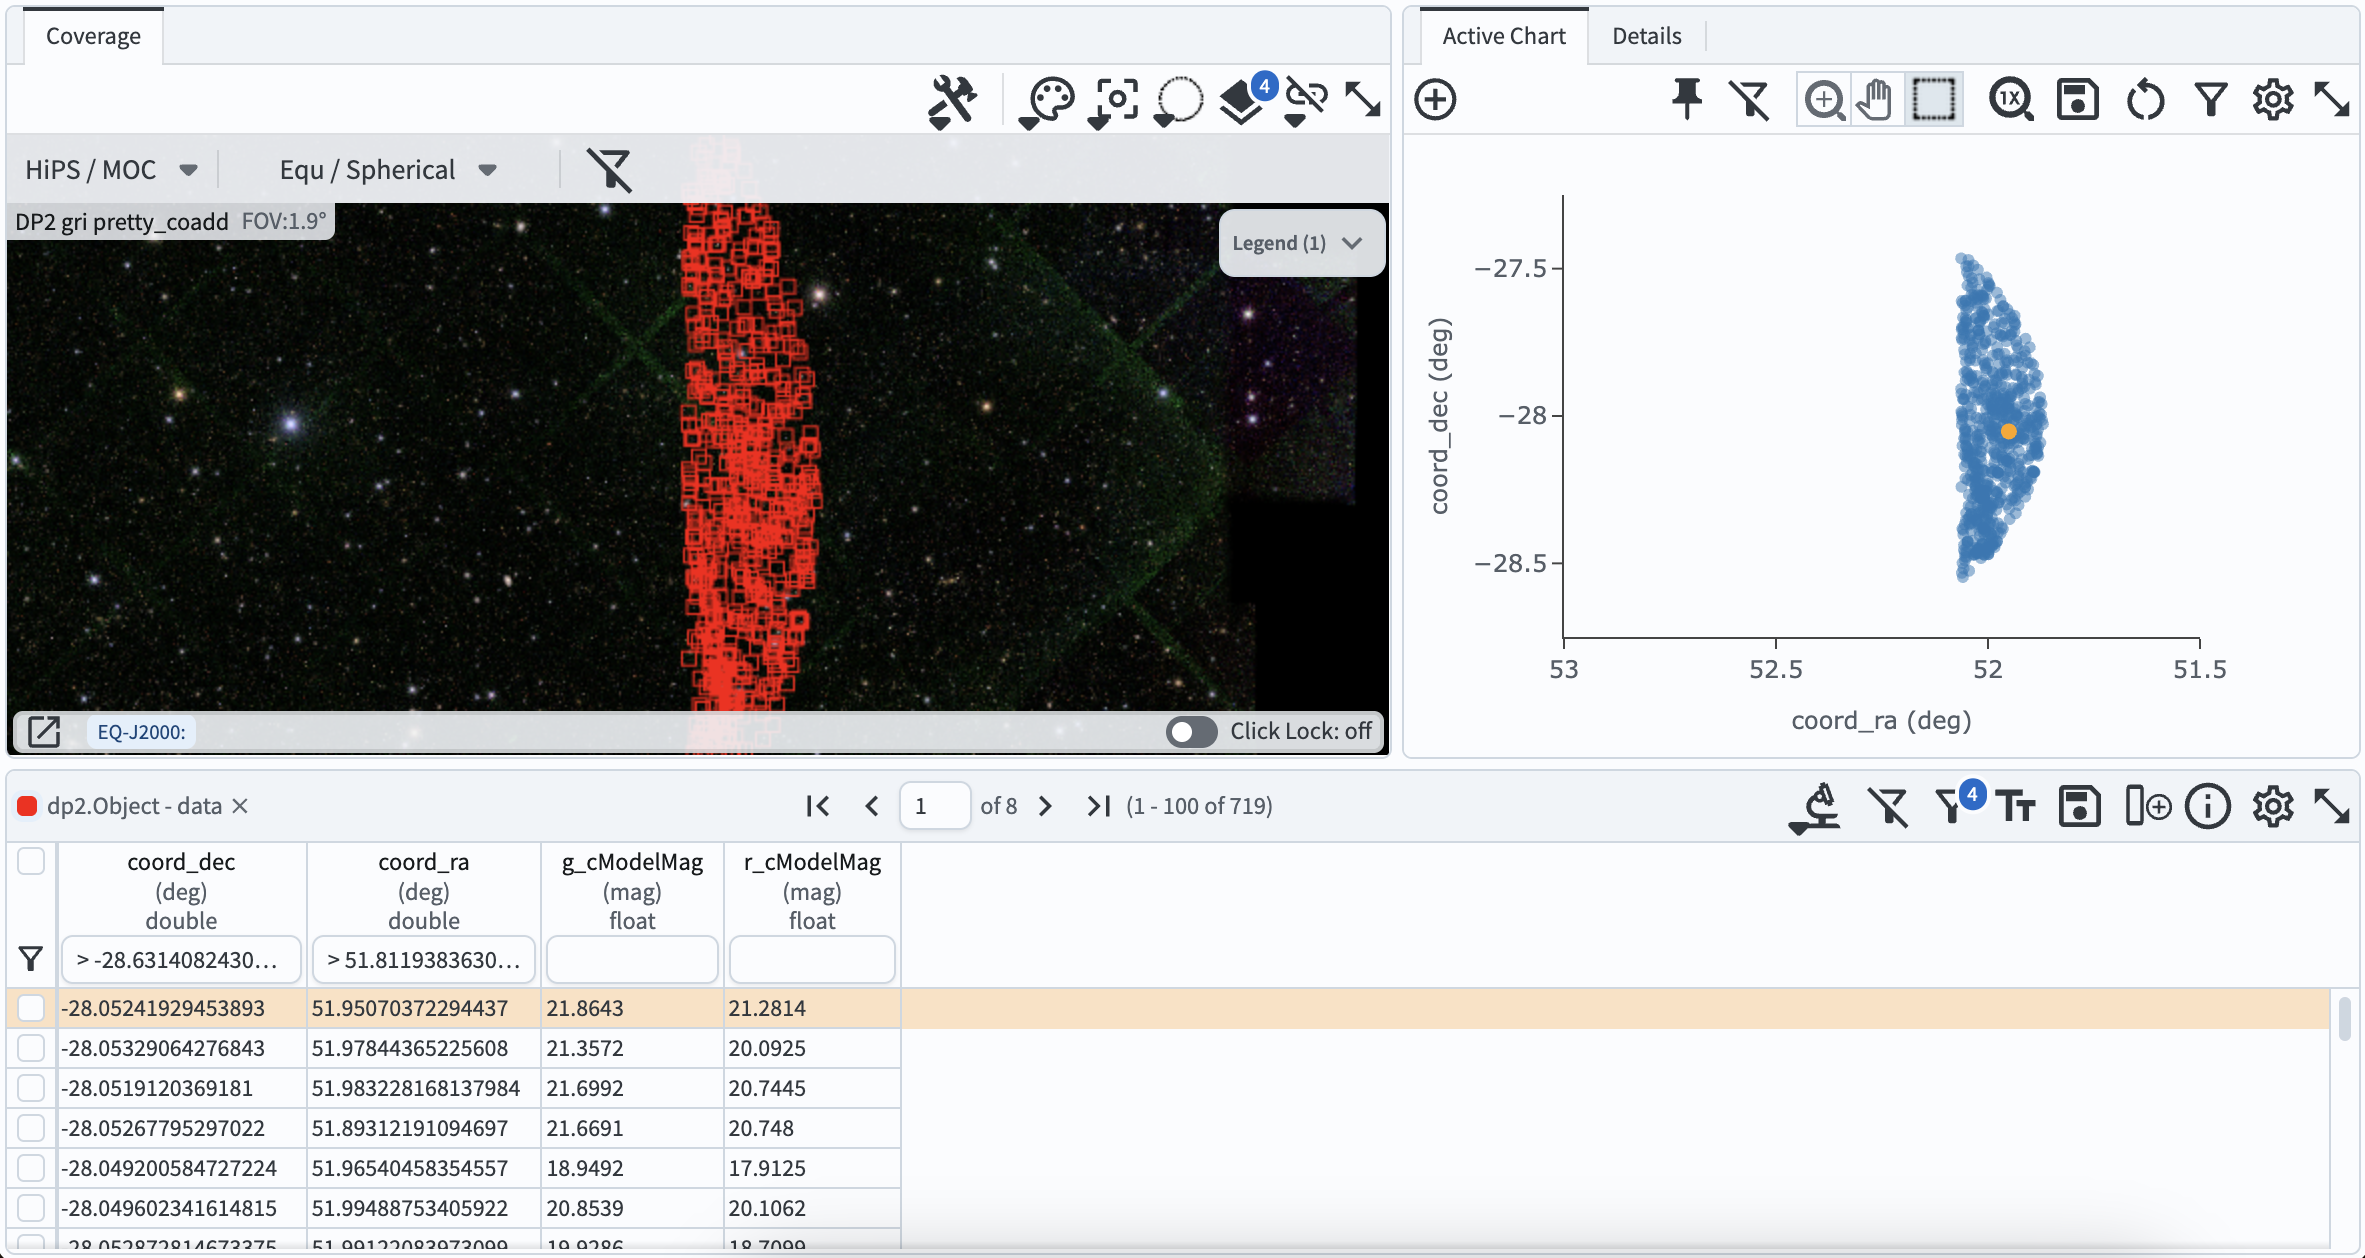The width and height of the screenshot is (2365, 1258).
Task: Open the broken-link WCS match lock dropdown
Action: [1305, 101]
